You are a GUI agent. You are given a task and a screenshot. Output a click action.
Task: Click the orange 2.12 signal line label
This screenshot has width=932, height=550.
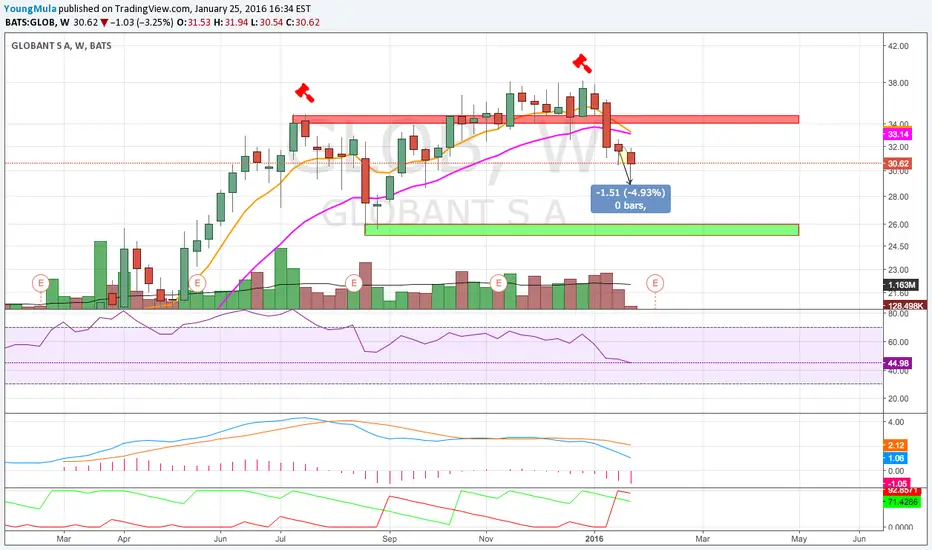[896, 445]
